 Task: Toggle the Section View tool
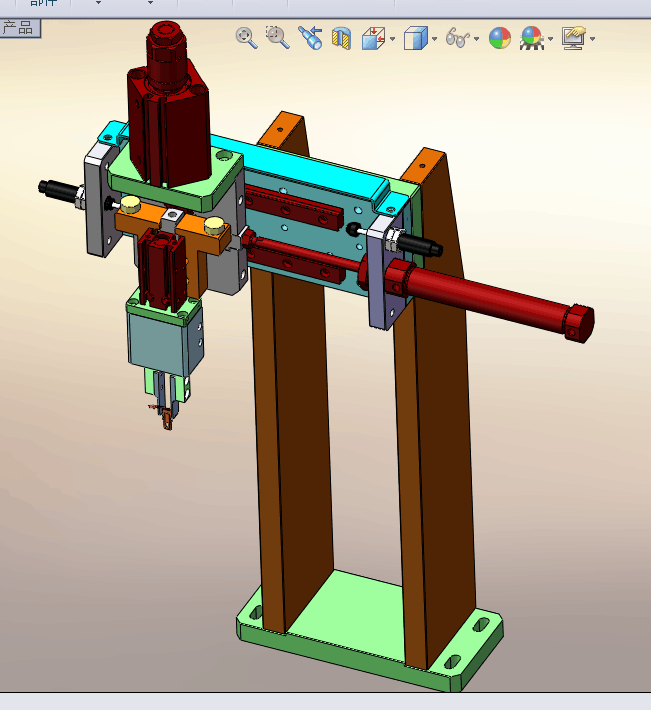tap(341, 38)
